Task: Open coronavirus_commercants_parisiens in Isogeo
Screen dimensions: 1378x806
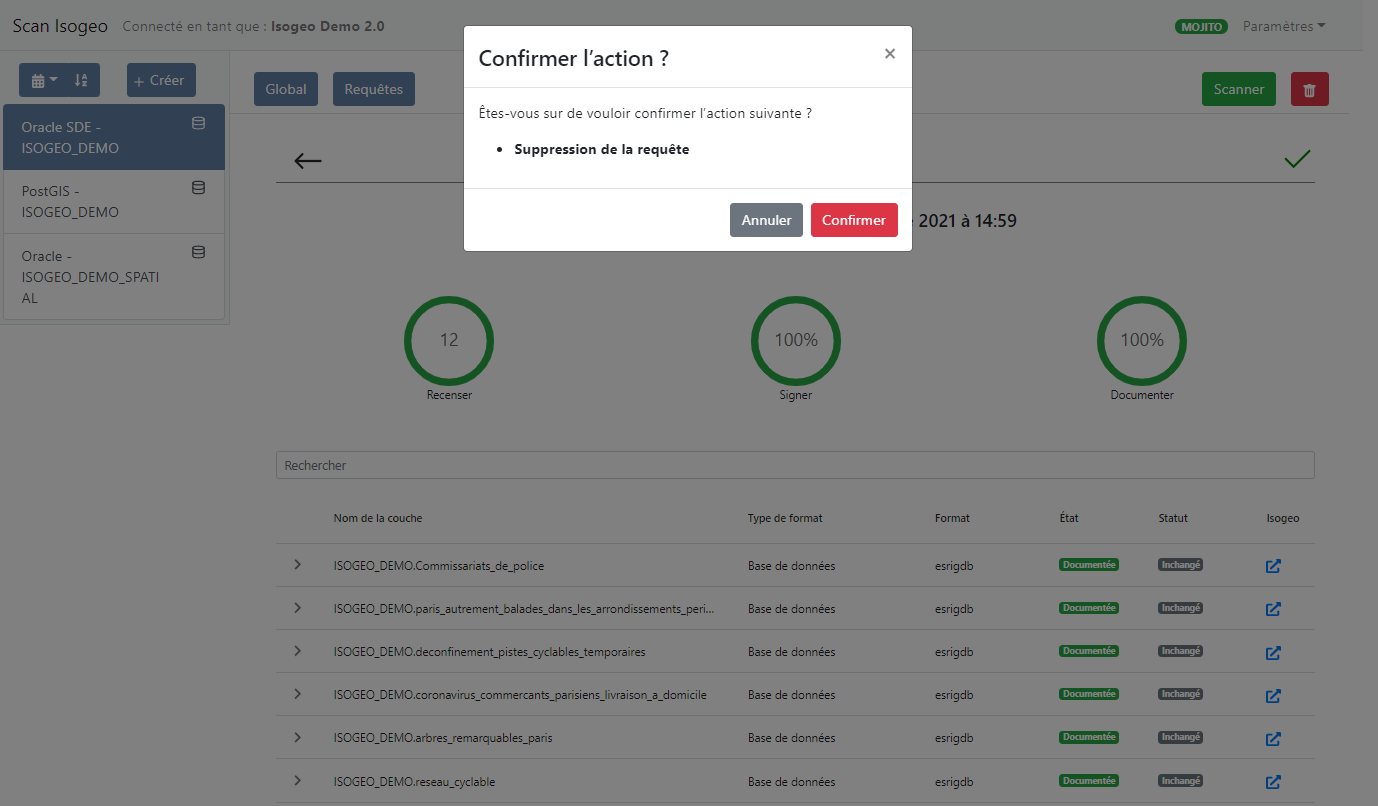Action: pyautogui.click(x=1273, y=695)
